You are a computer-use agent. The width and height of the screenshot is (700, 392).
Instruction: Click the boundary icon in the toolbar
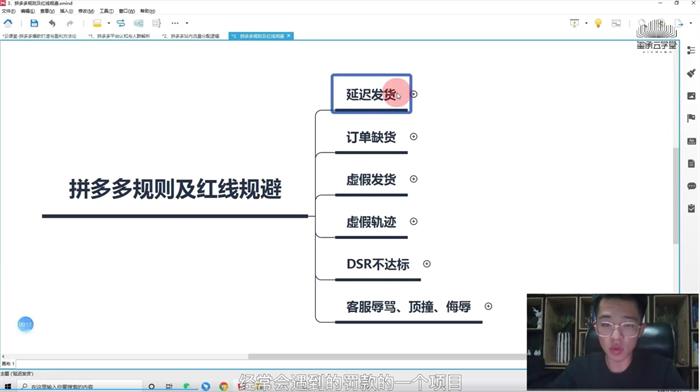coord(138,23)
